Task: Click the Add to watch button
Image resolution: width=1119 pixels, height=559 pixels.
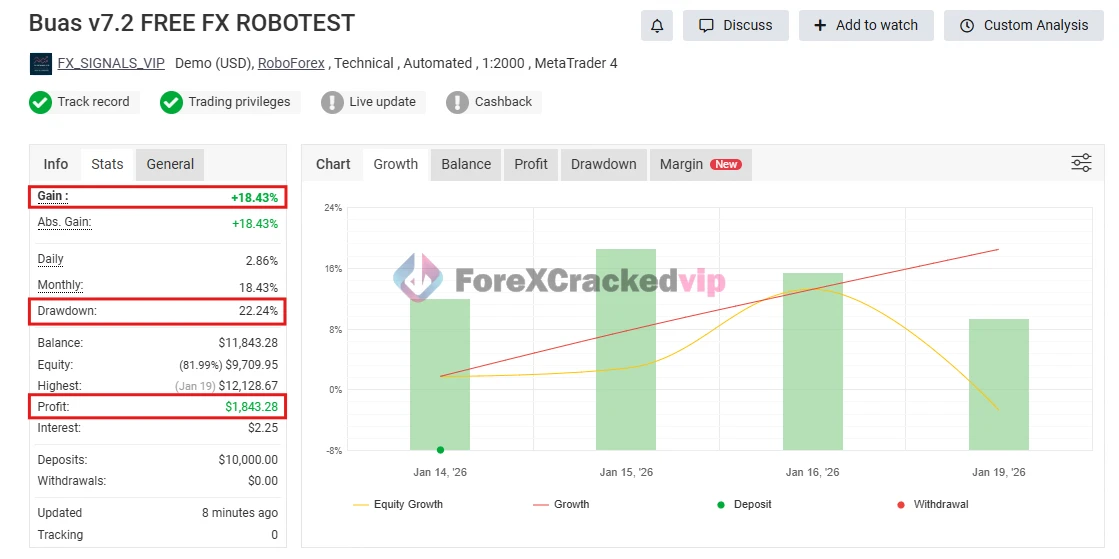Action: tap(865, 26)
